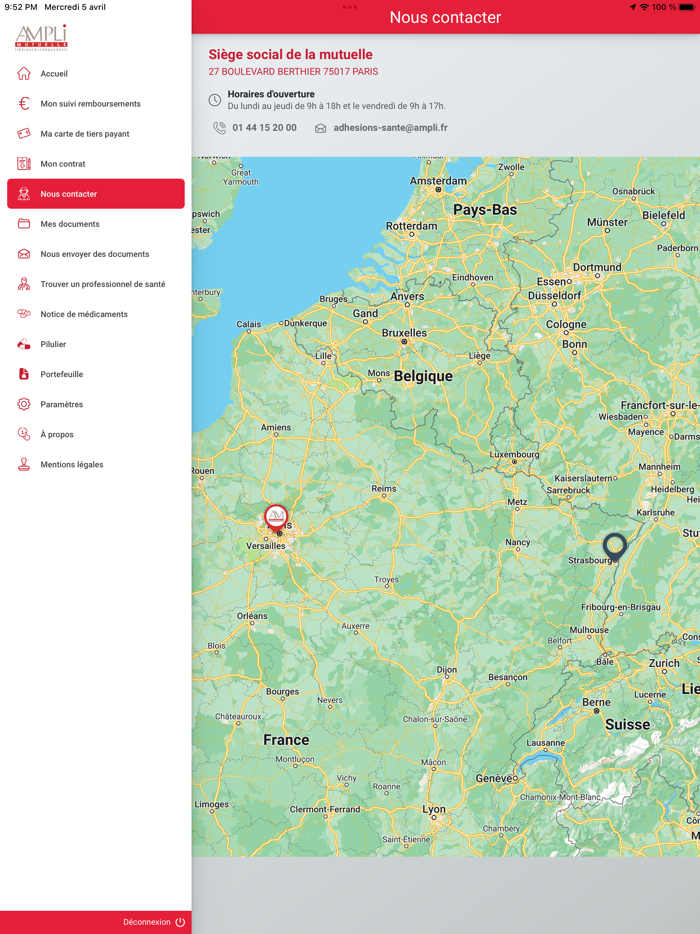Click the three dots at top center
700x934 pixels.
click(x=350, y=7)
